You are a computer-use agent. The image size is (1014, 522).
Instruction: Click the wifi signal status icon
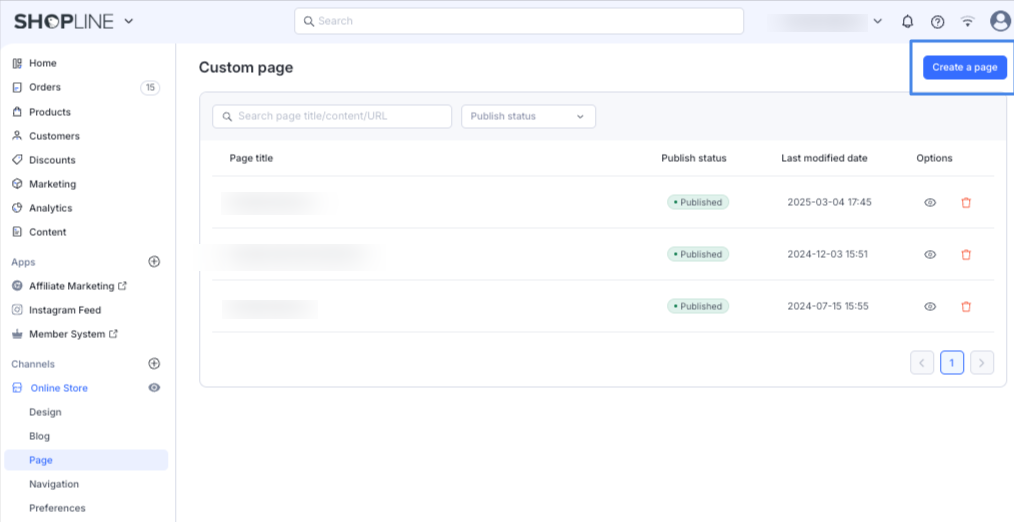click(x=967, y=21)
